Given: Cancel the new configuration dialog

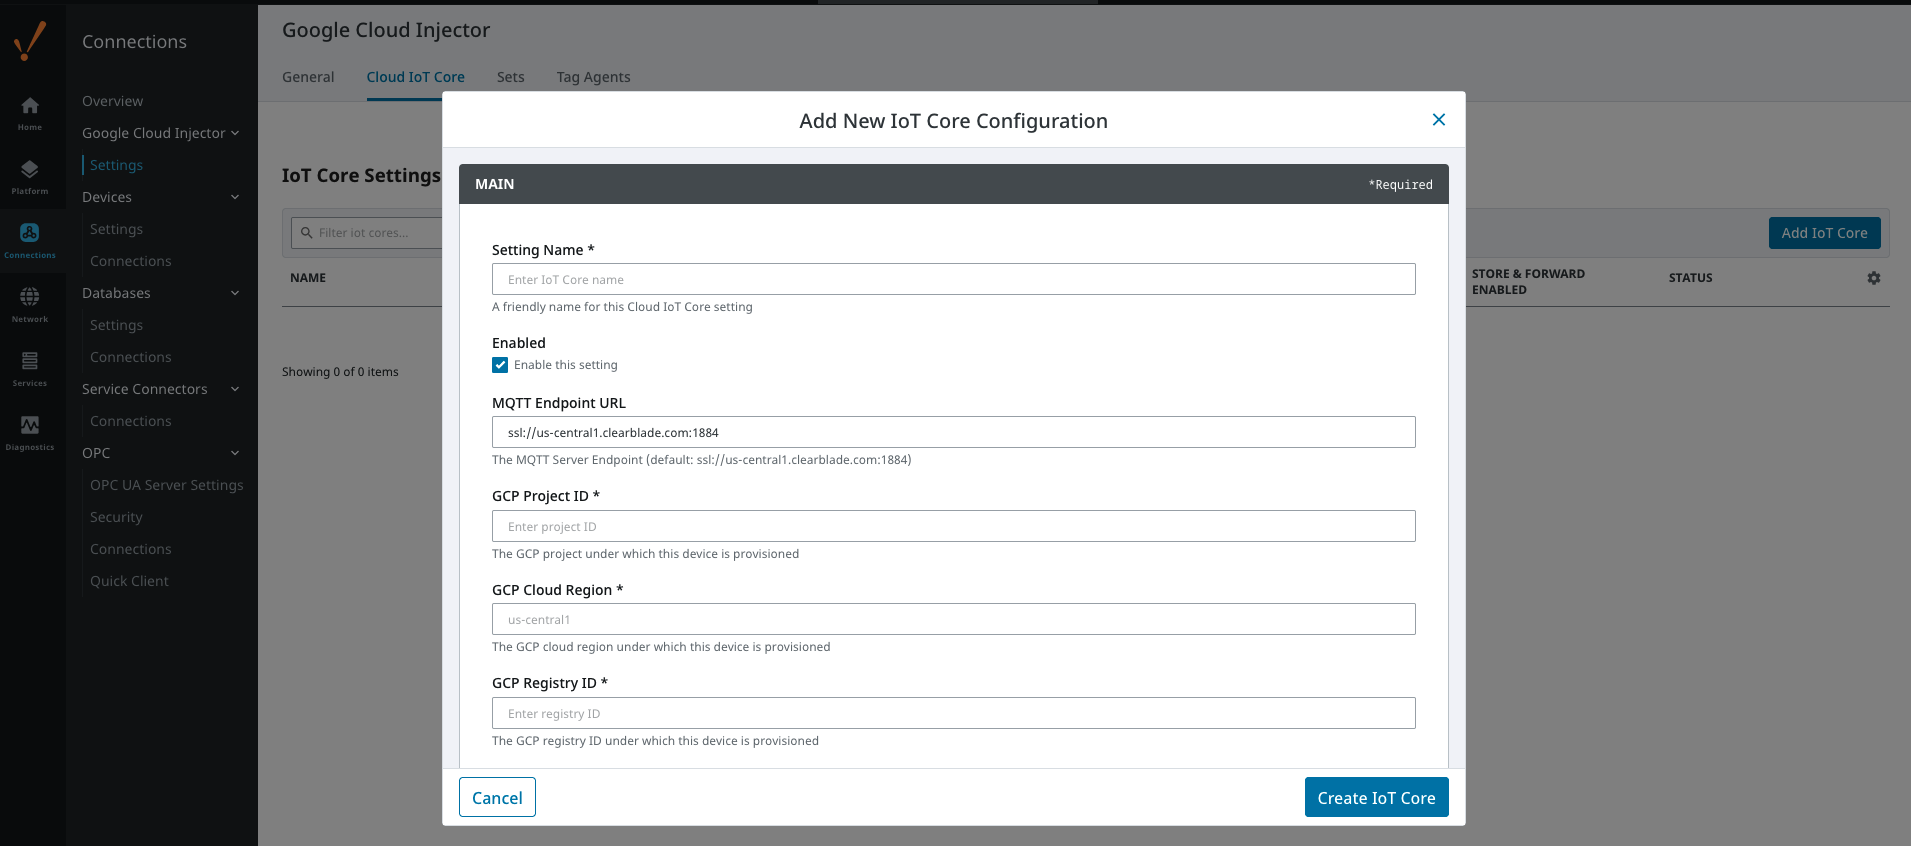Looking at the screenshot, I should click(497, 797).
